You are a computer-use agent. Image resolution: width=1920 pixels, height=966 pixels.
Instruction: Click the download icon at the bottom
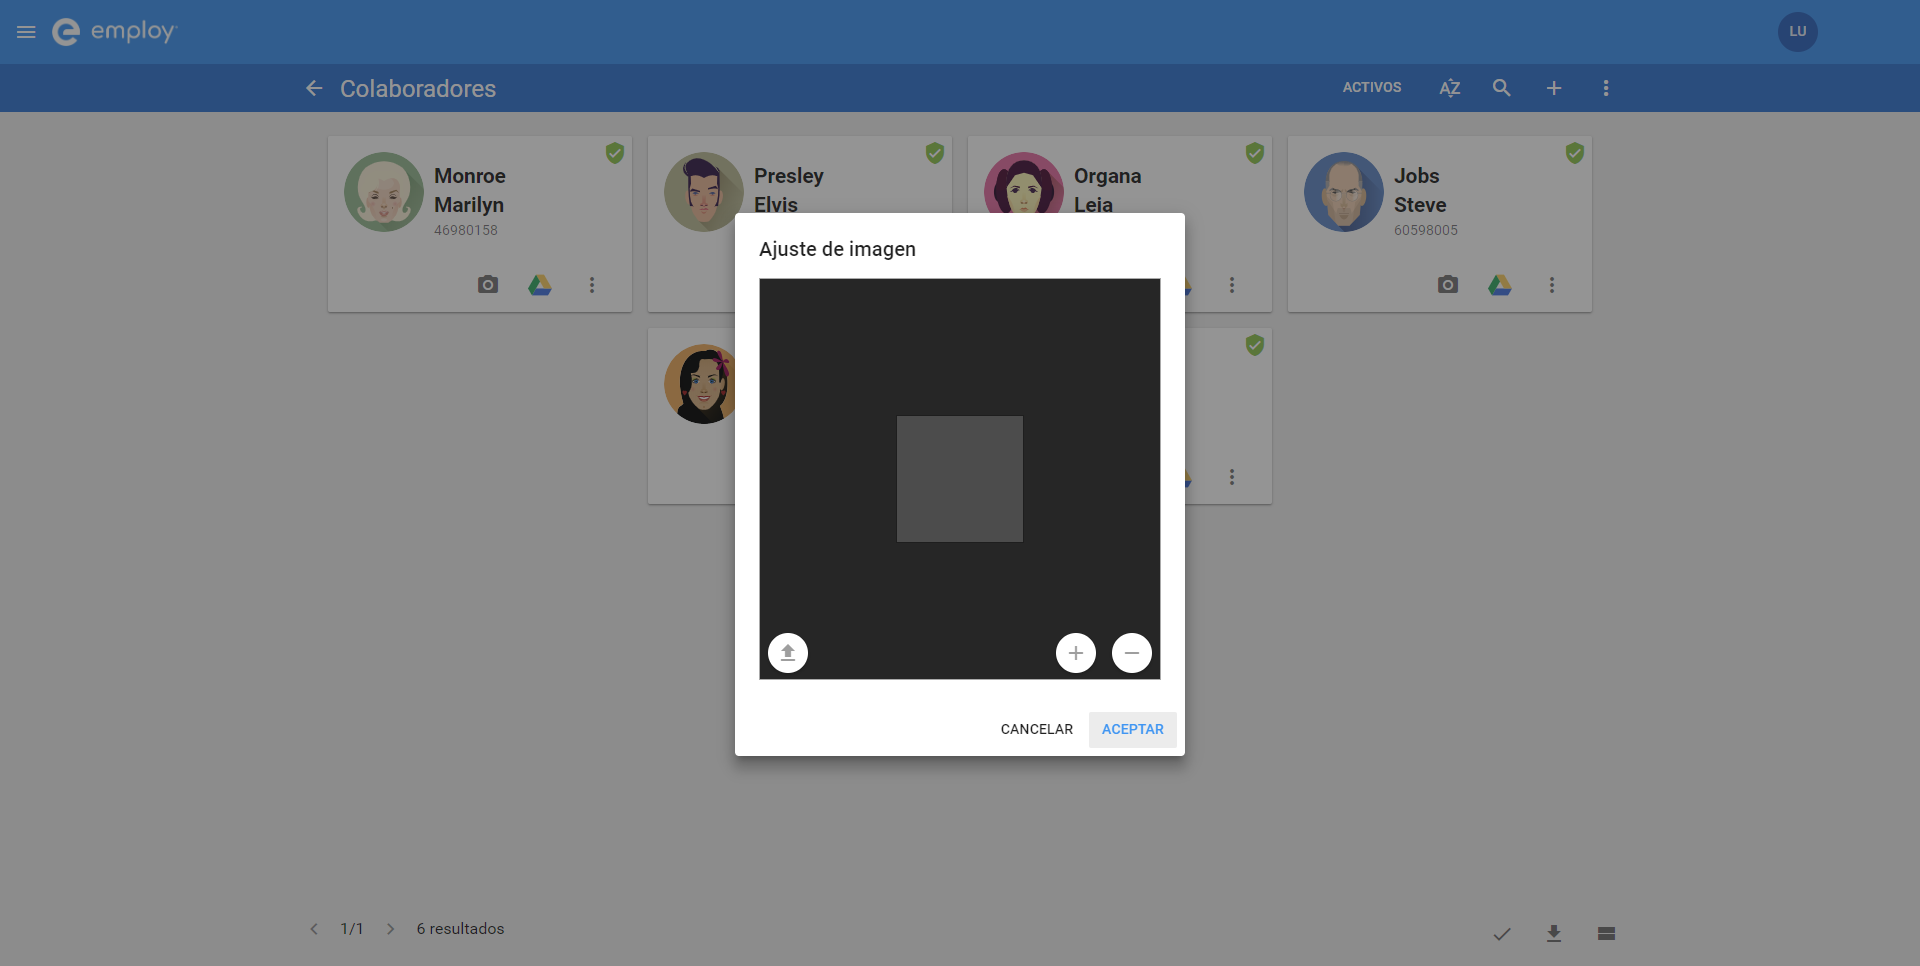coord(1554,934)
